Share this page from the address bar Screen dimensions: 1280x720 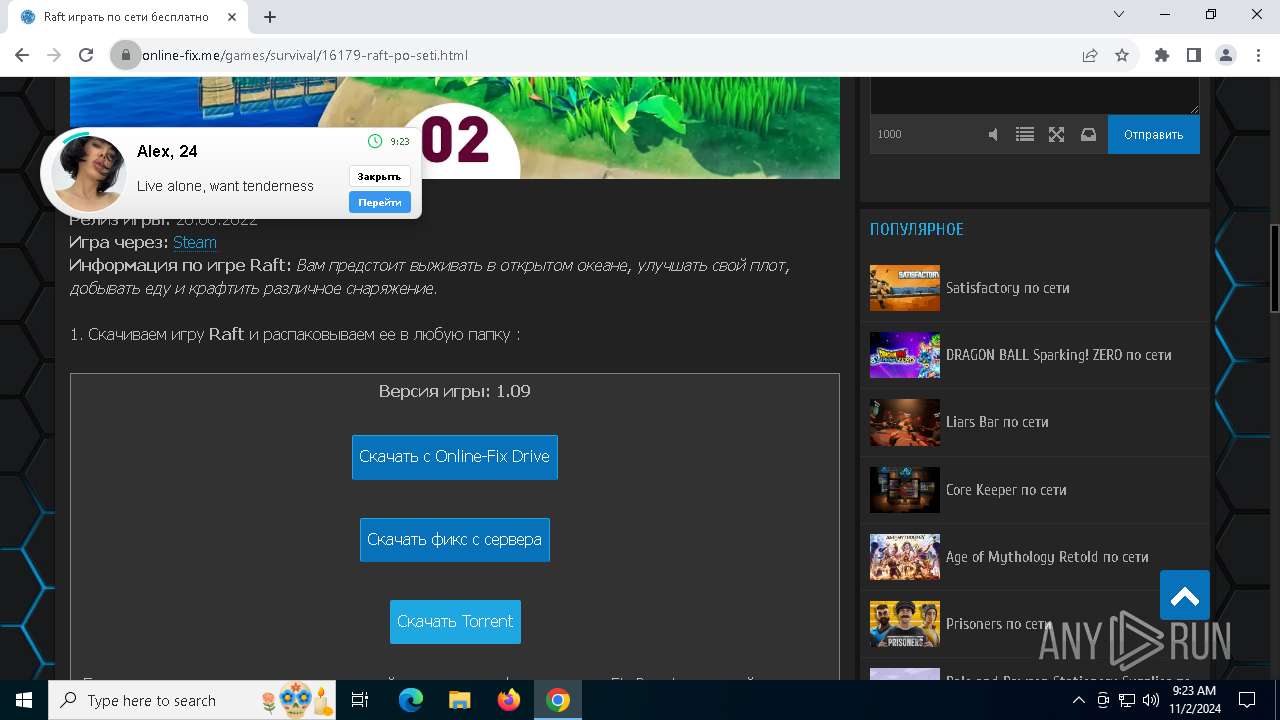pyautogui.click(x=1090, y=56)
